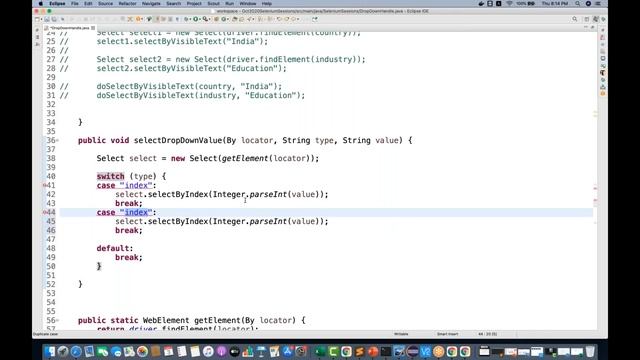The height and width of the screenshot is (360, 640).
Task: Open the Search menu
Action: click(173, 3)
